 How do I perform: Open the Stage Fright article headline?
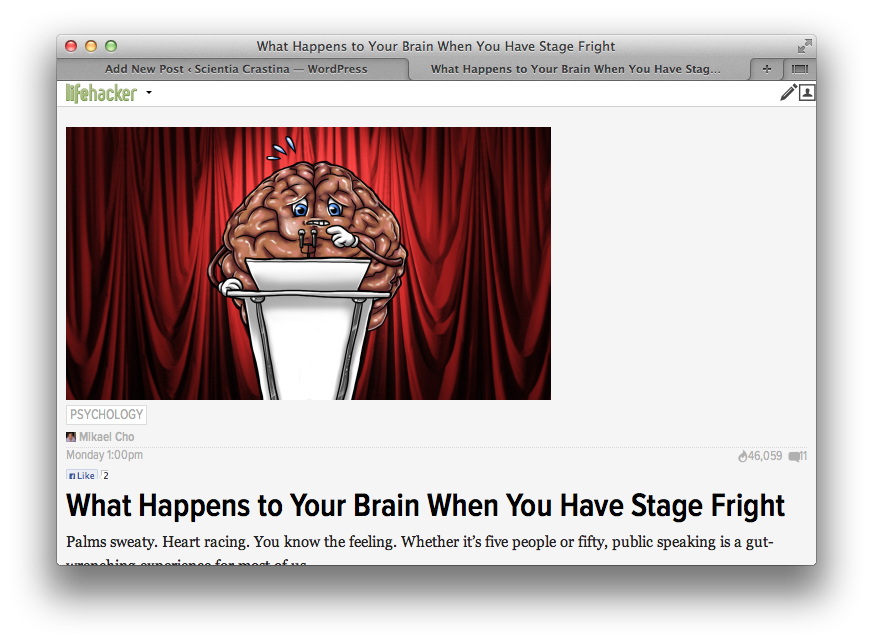pos(425,505)
